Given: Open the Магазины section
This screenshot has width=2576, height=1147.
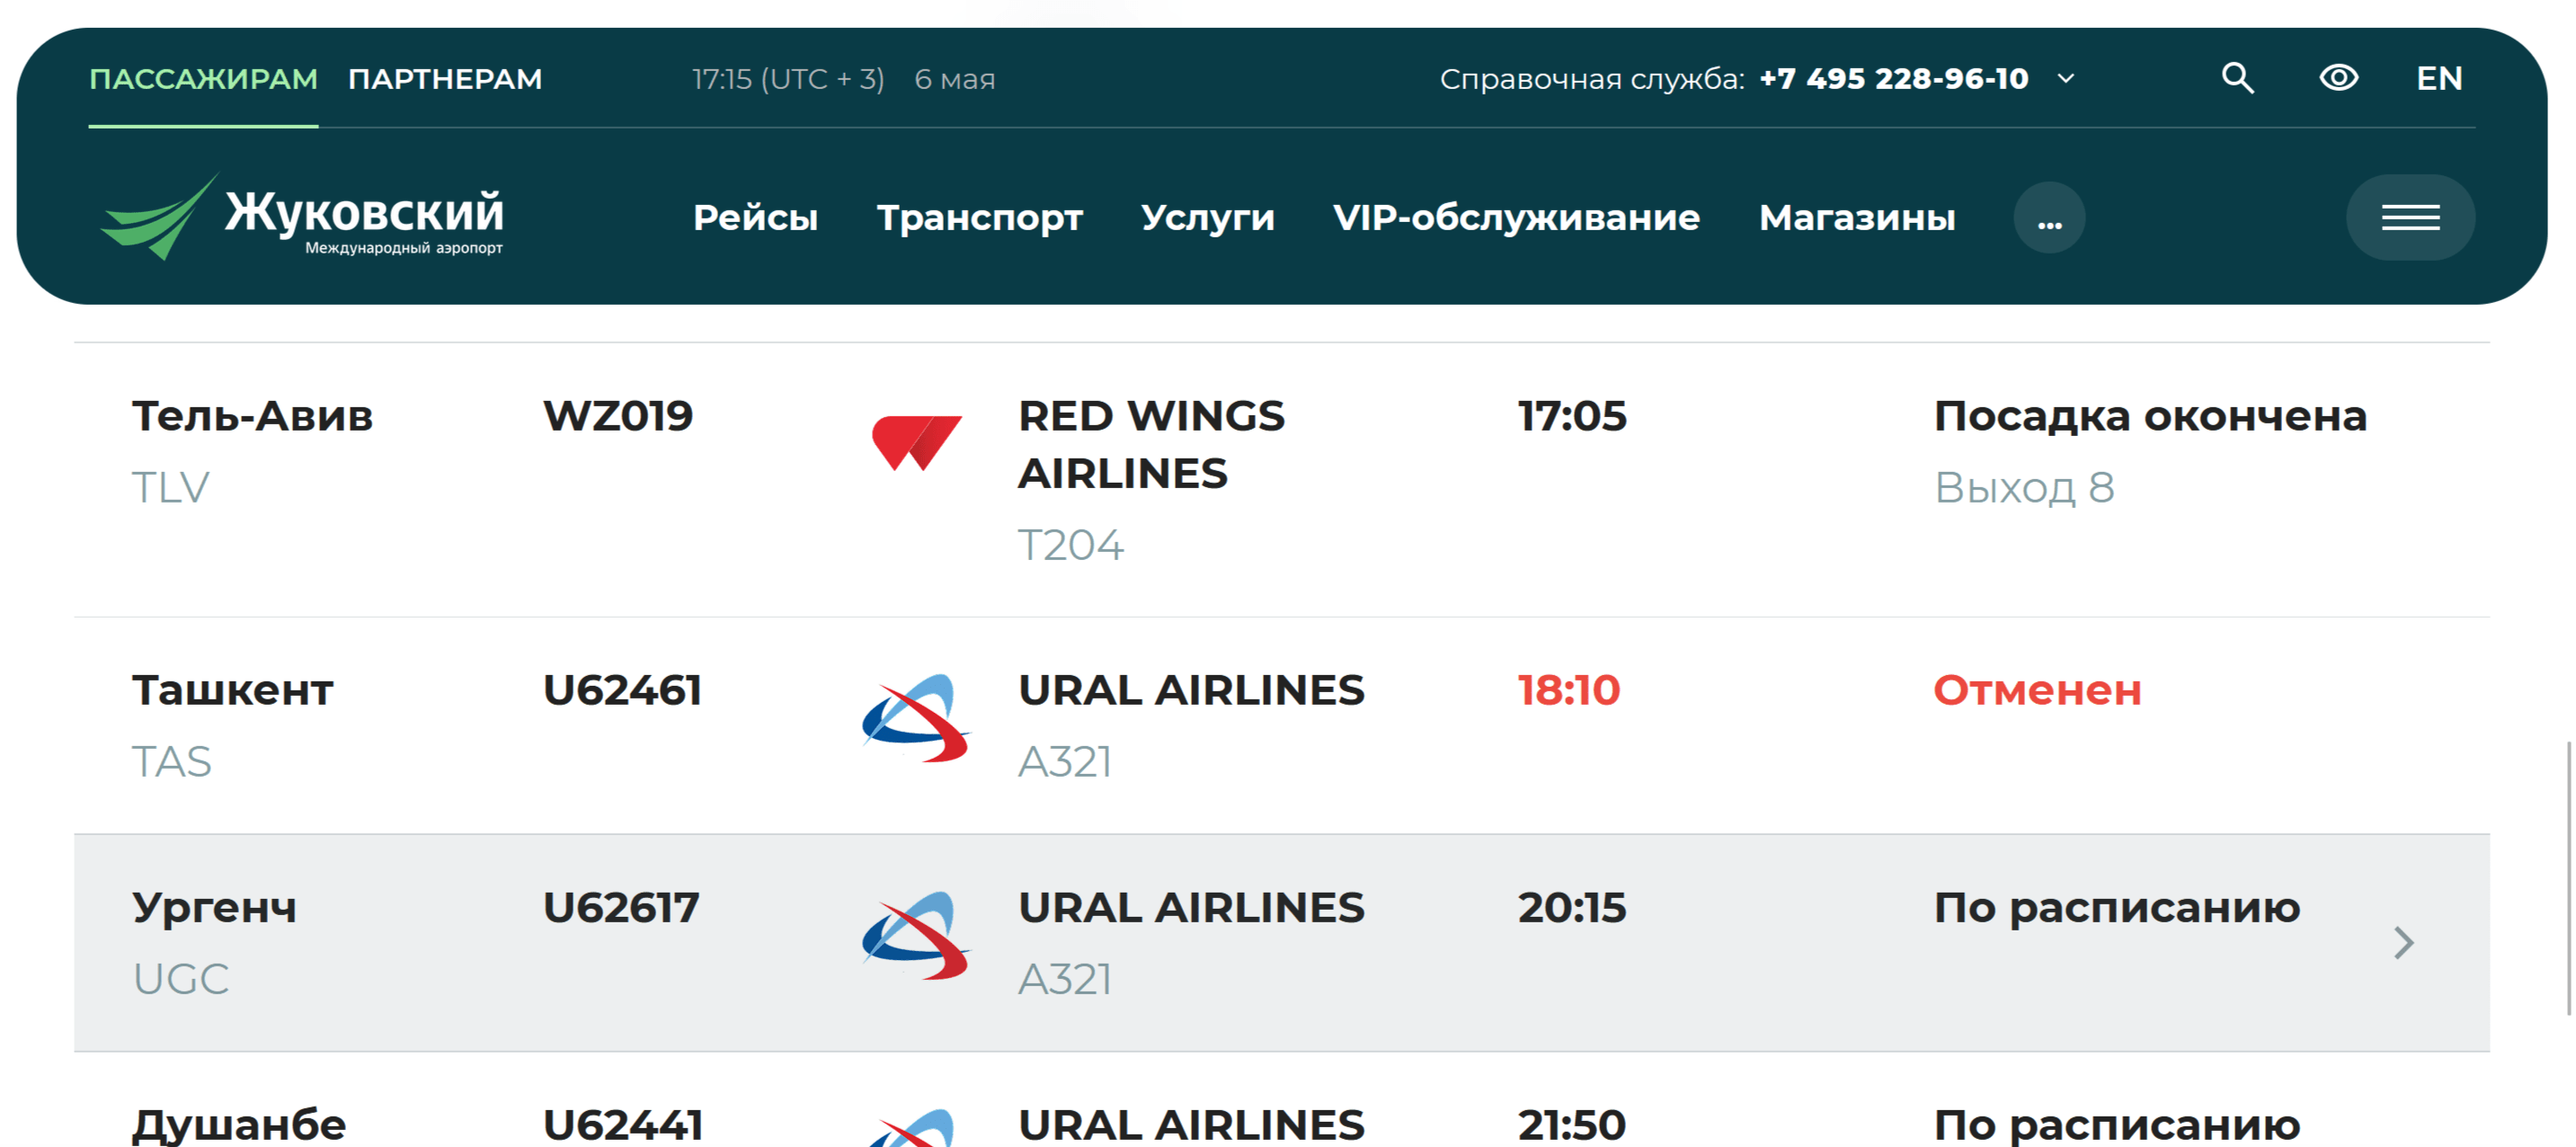Looking at the screenshot, I should point(1857,217).
